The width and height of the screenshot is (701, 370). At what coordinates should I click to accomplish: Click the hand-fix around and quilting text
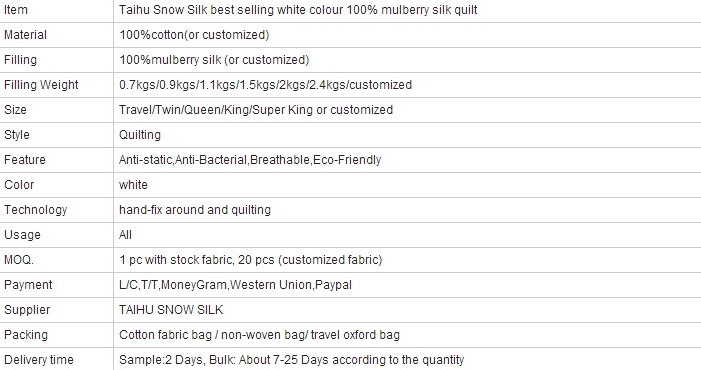[195, 210]
